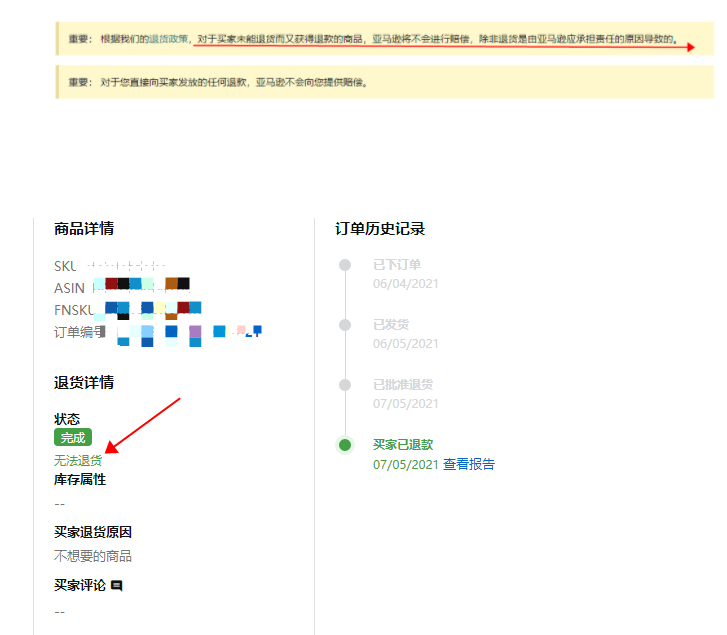Click the 订单历史记录 heading

[x=380, y=229]
